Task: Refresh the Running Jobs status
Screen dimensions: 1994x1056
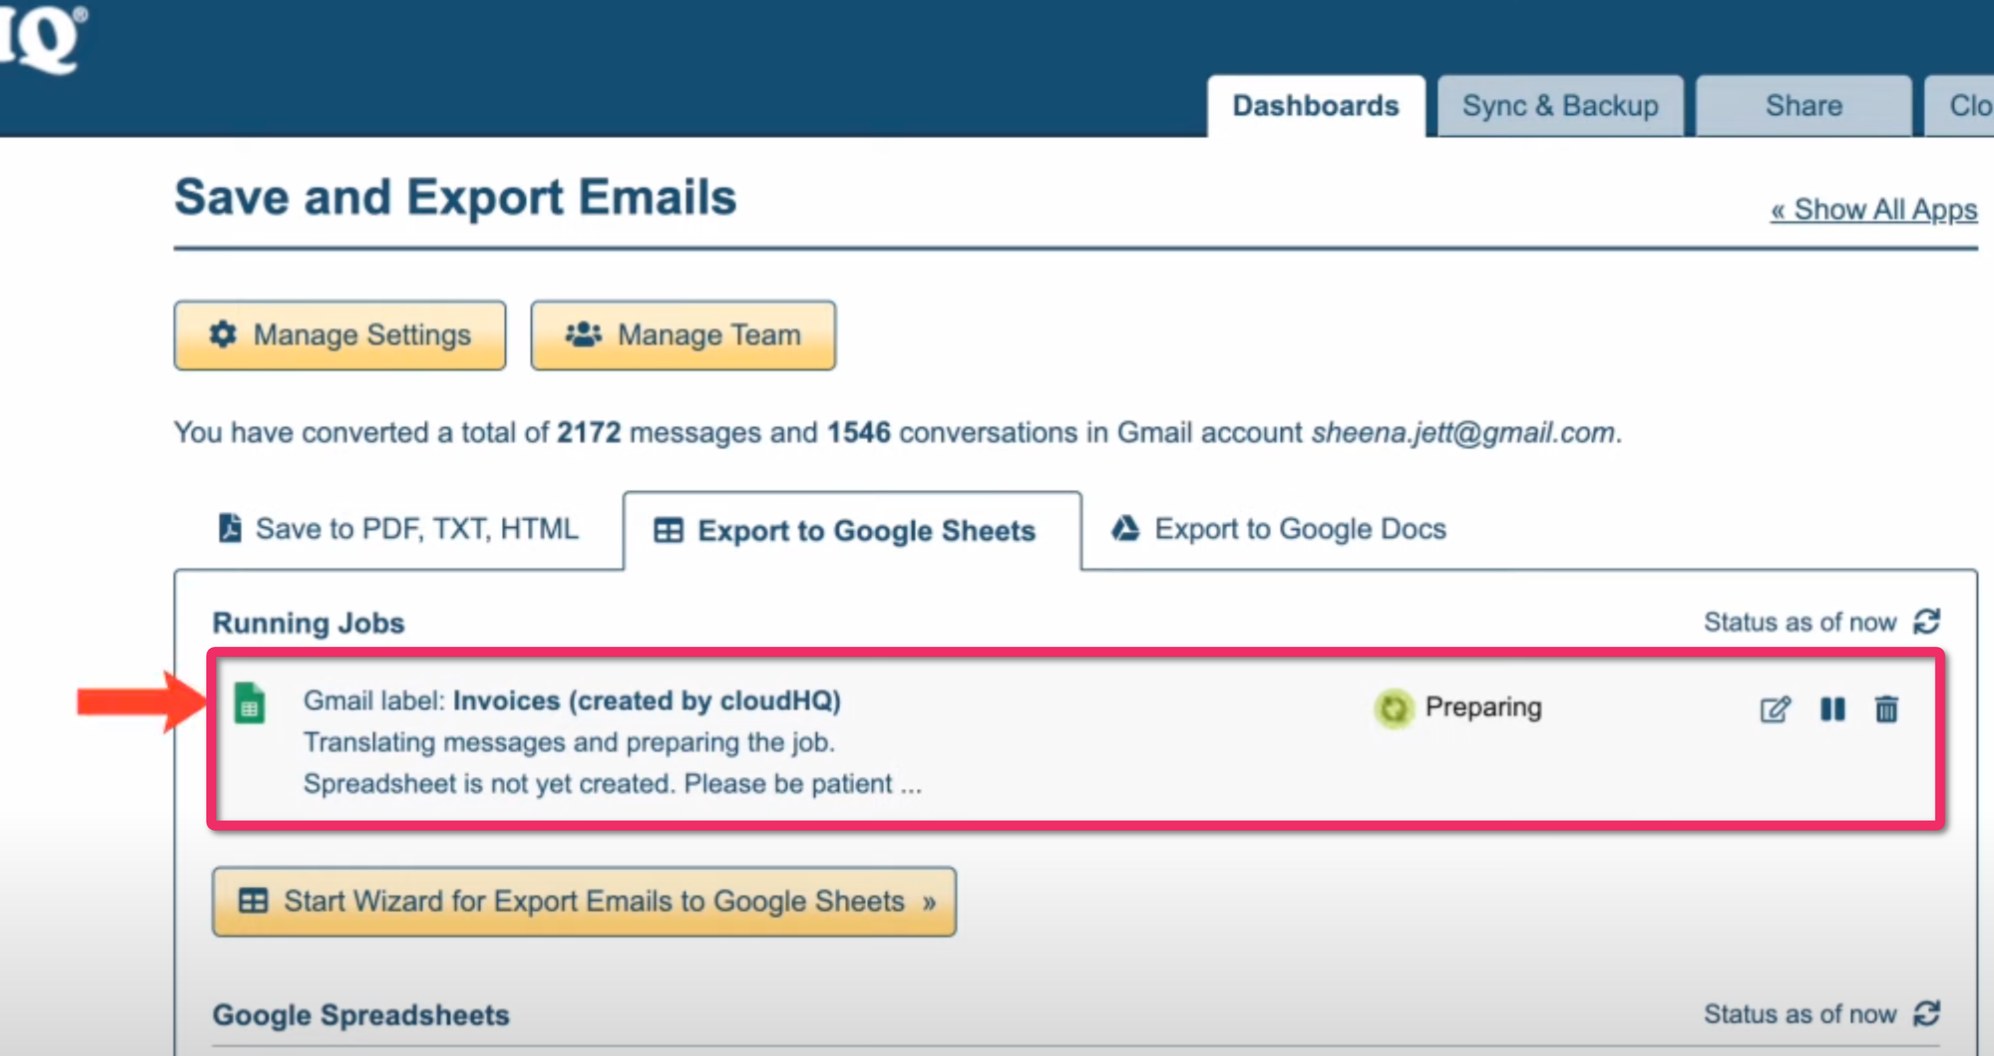Action: click(x=1926, y=622)
